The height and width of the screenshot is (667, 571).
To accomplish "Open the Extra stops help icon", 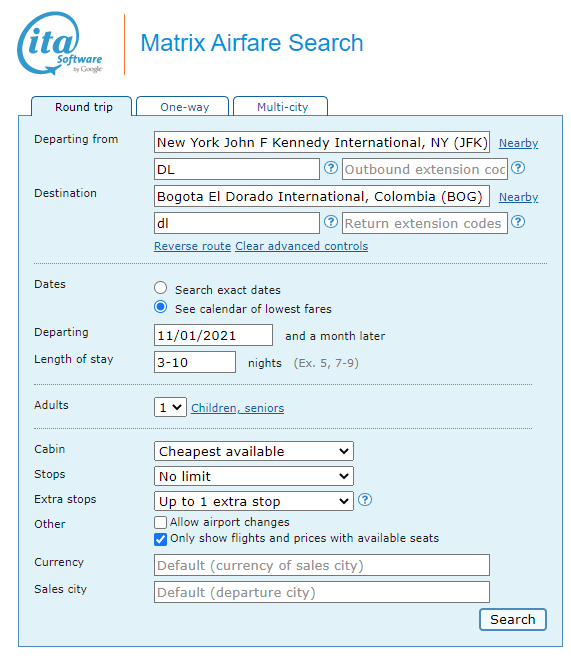I will click(365, 499).
